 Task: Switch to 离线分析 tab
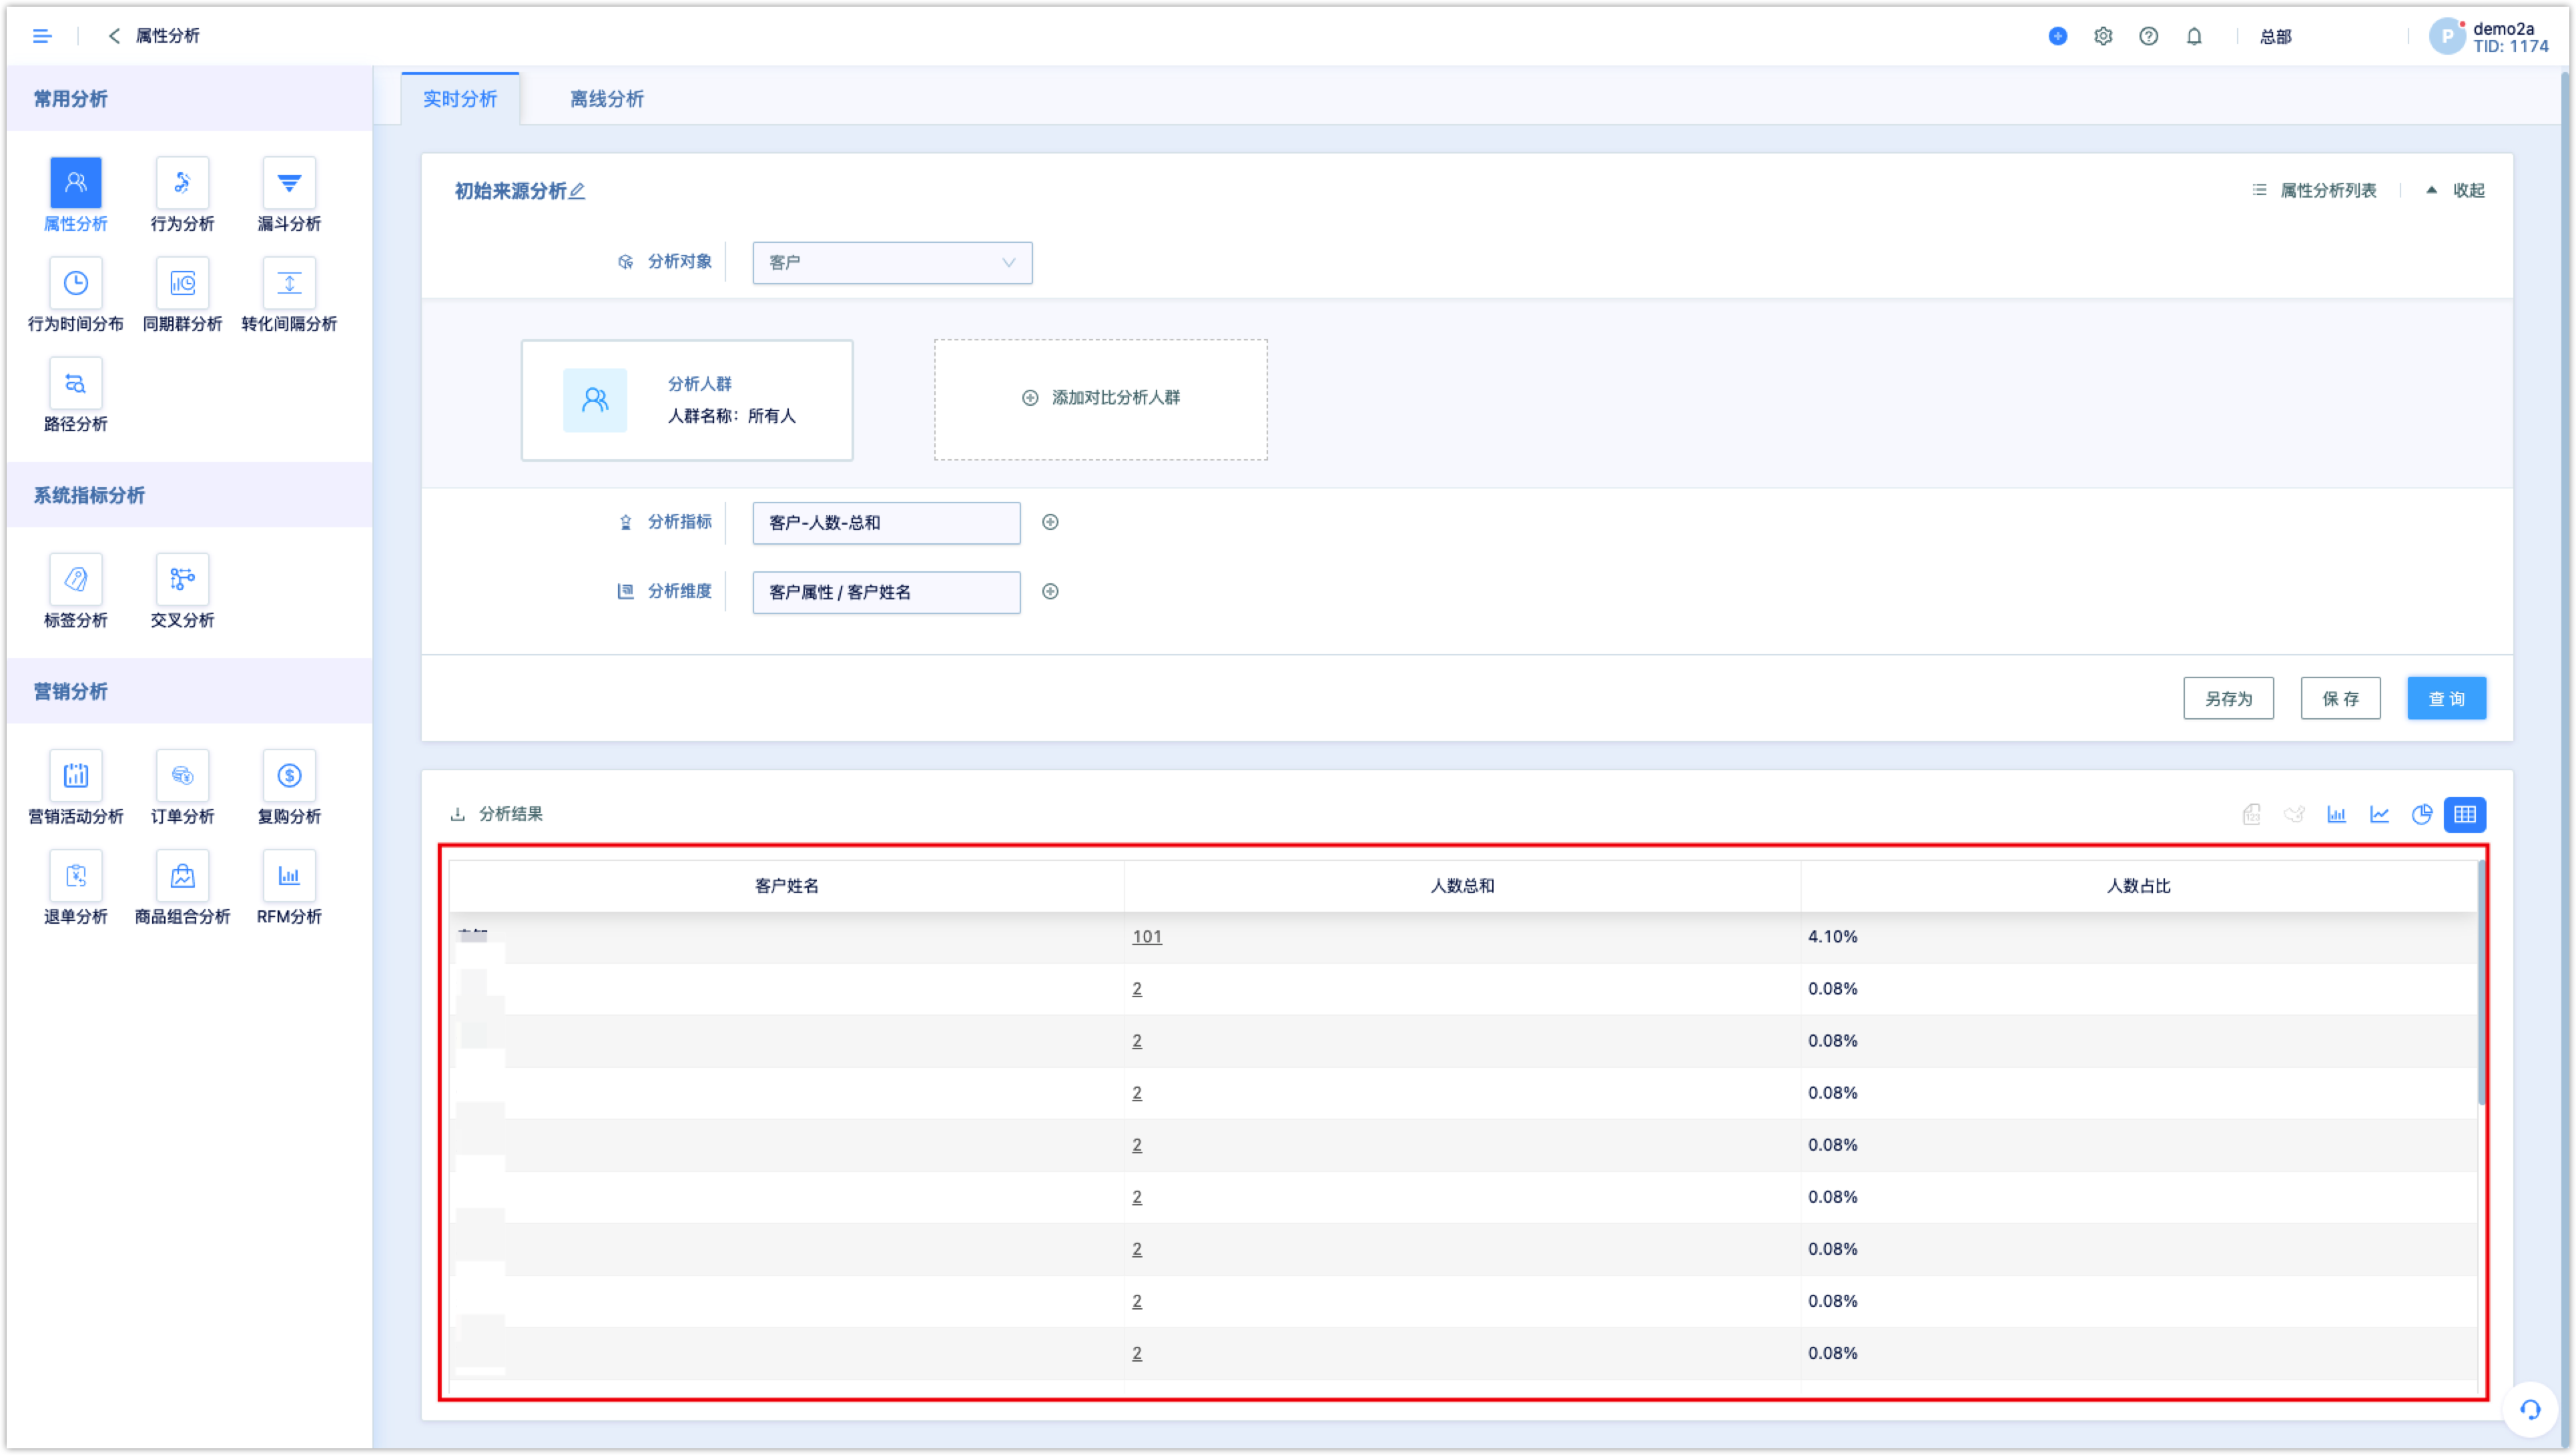click(606, 98)
